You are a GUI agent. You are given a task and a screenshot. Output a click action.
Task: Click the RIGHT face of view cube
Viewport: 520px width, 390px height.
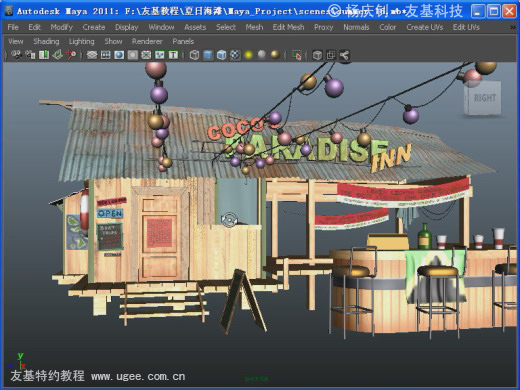(x=485, y=98)
